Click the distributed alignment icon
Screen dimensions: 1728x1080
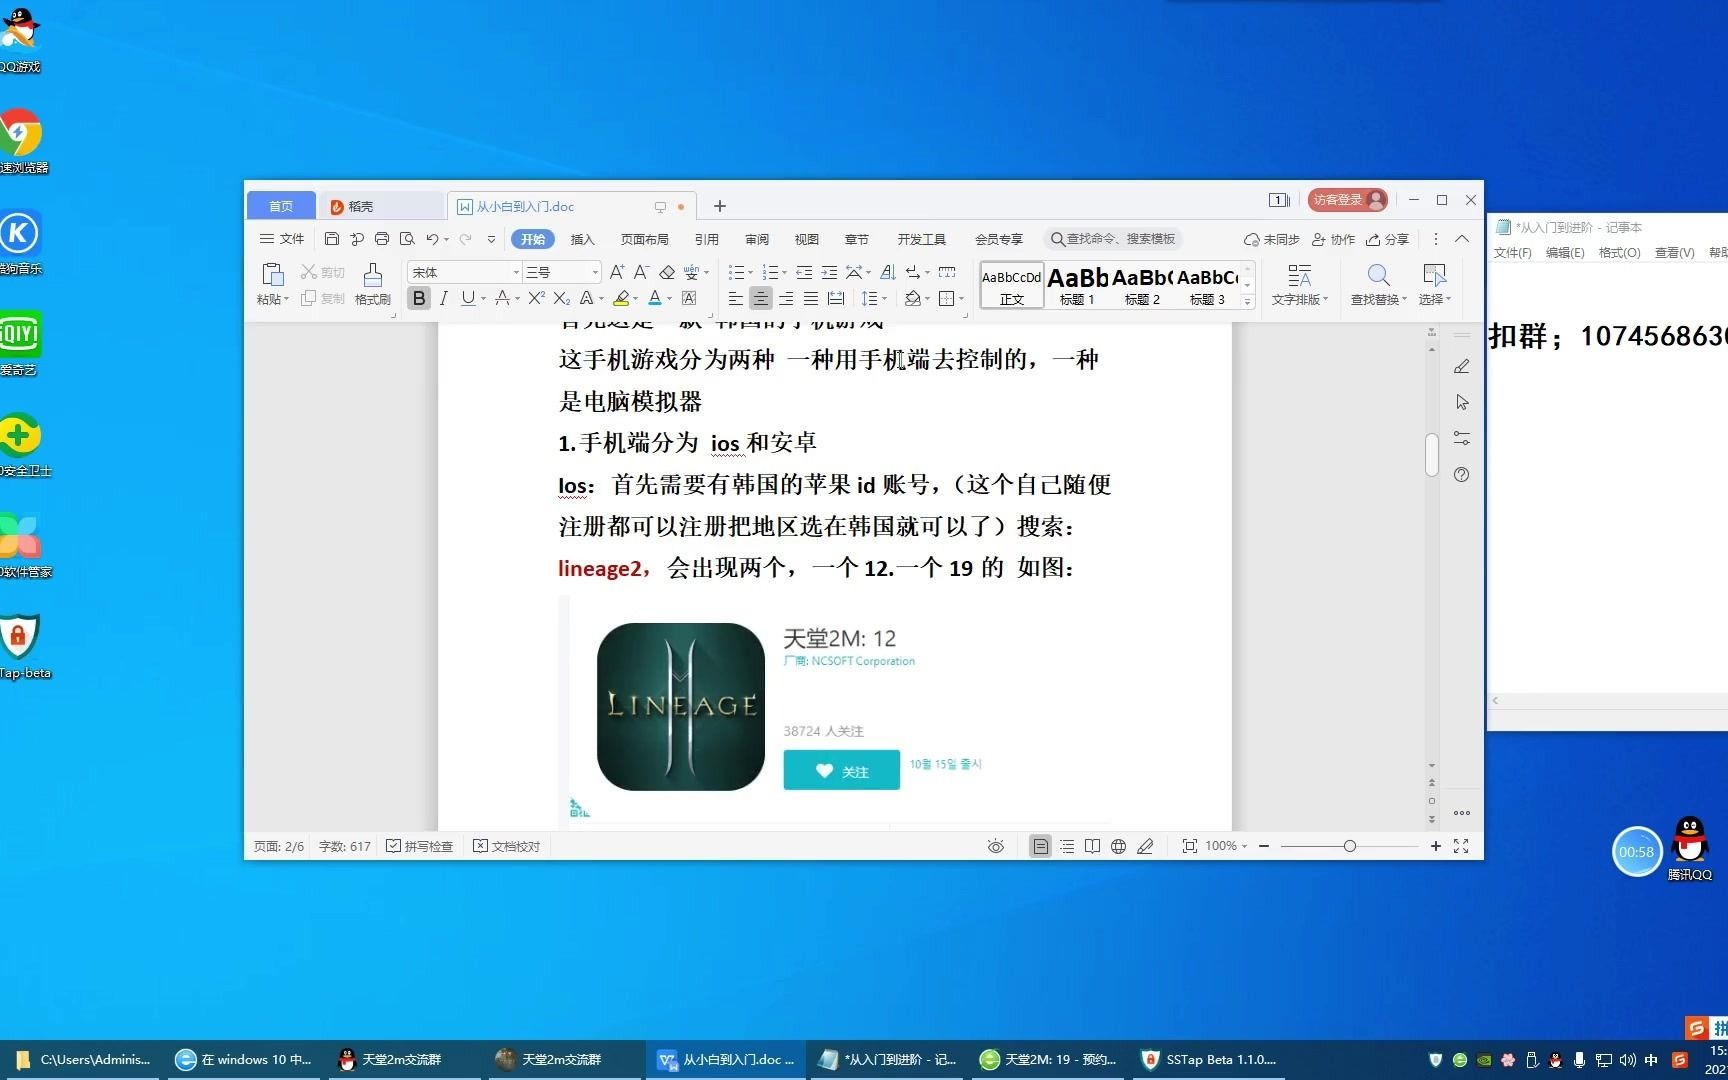click(836, 298)
